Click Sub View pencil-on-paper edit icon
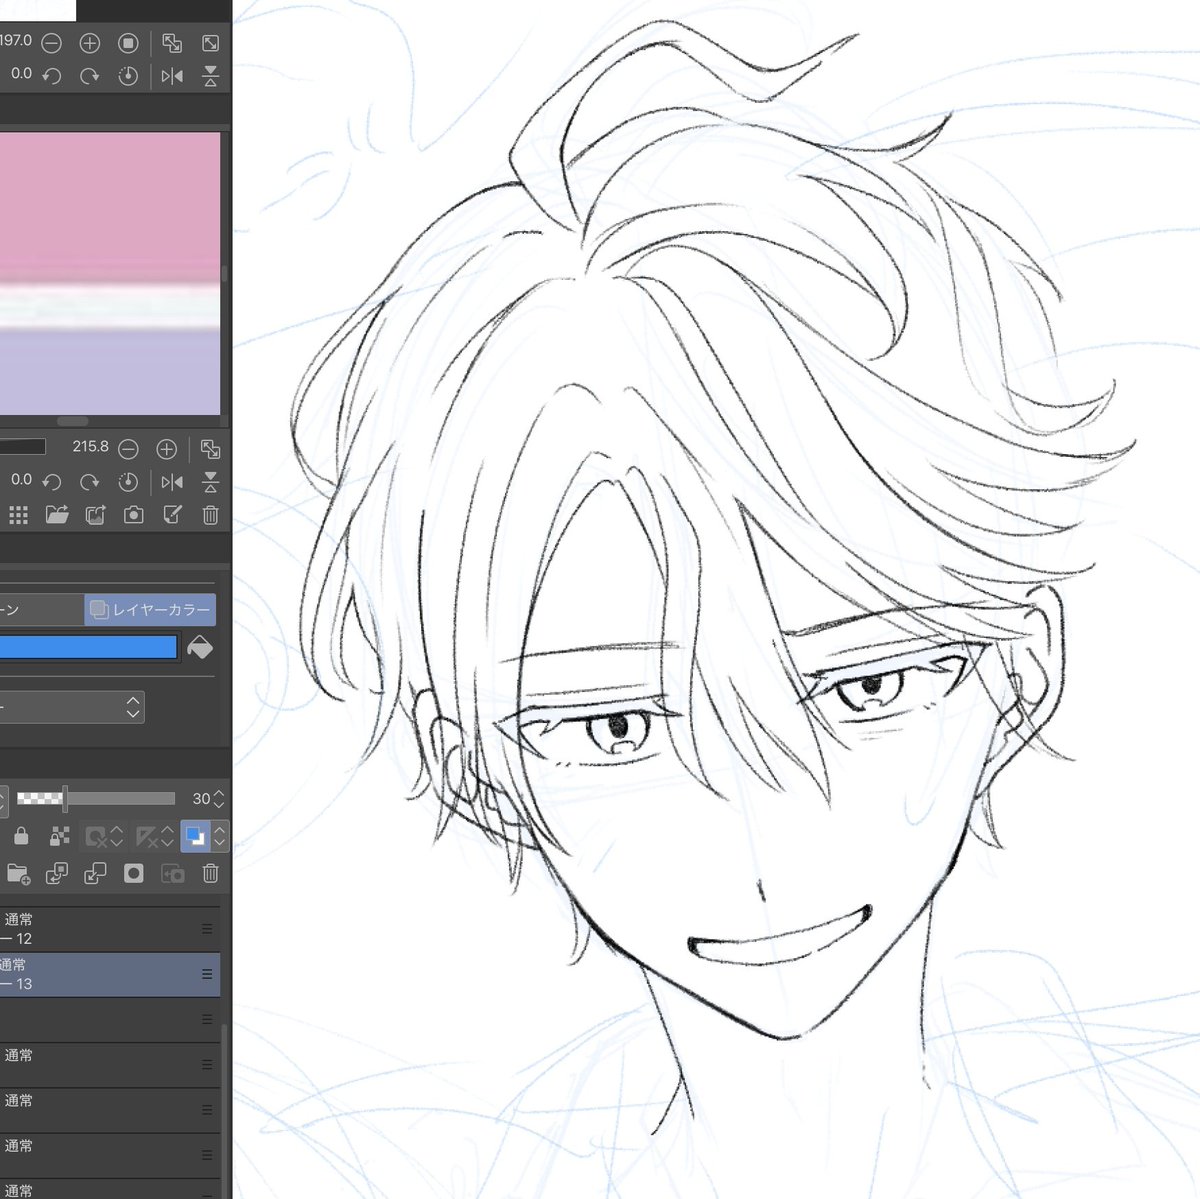 [x=172, y=515]
